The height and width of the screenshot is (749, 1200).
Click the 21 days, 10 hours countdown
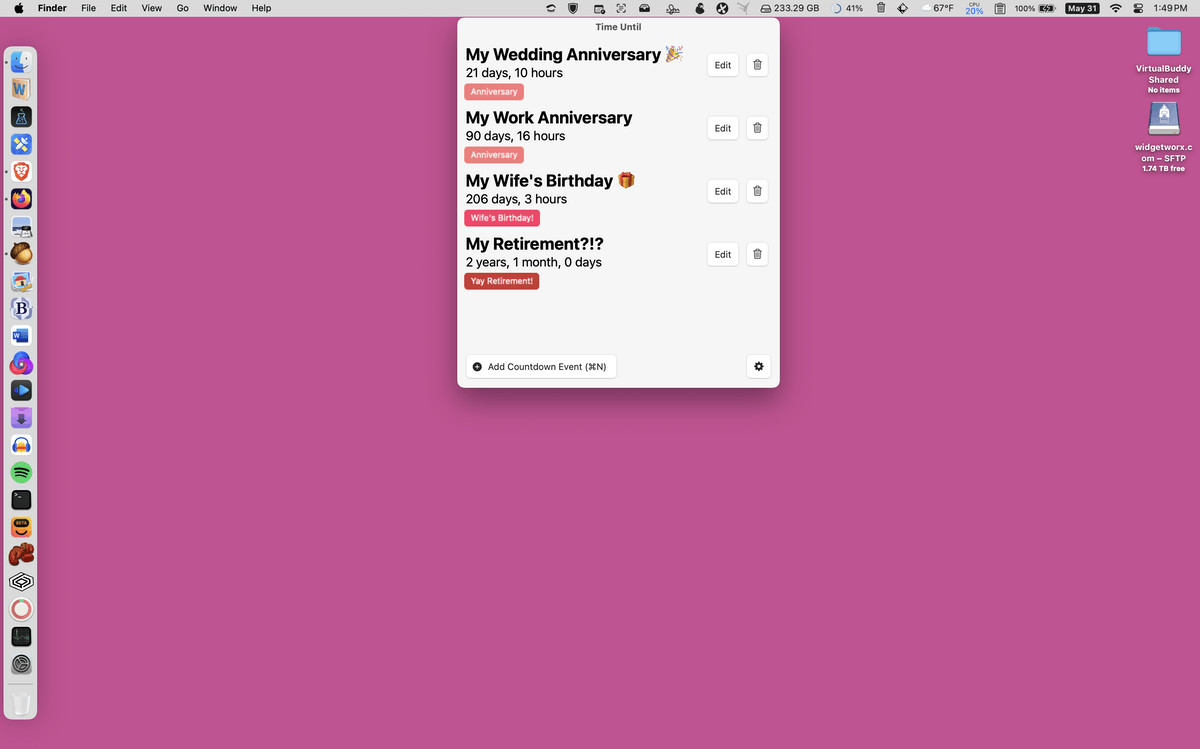[514, 73]
